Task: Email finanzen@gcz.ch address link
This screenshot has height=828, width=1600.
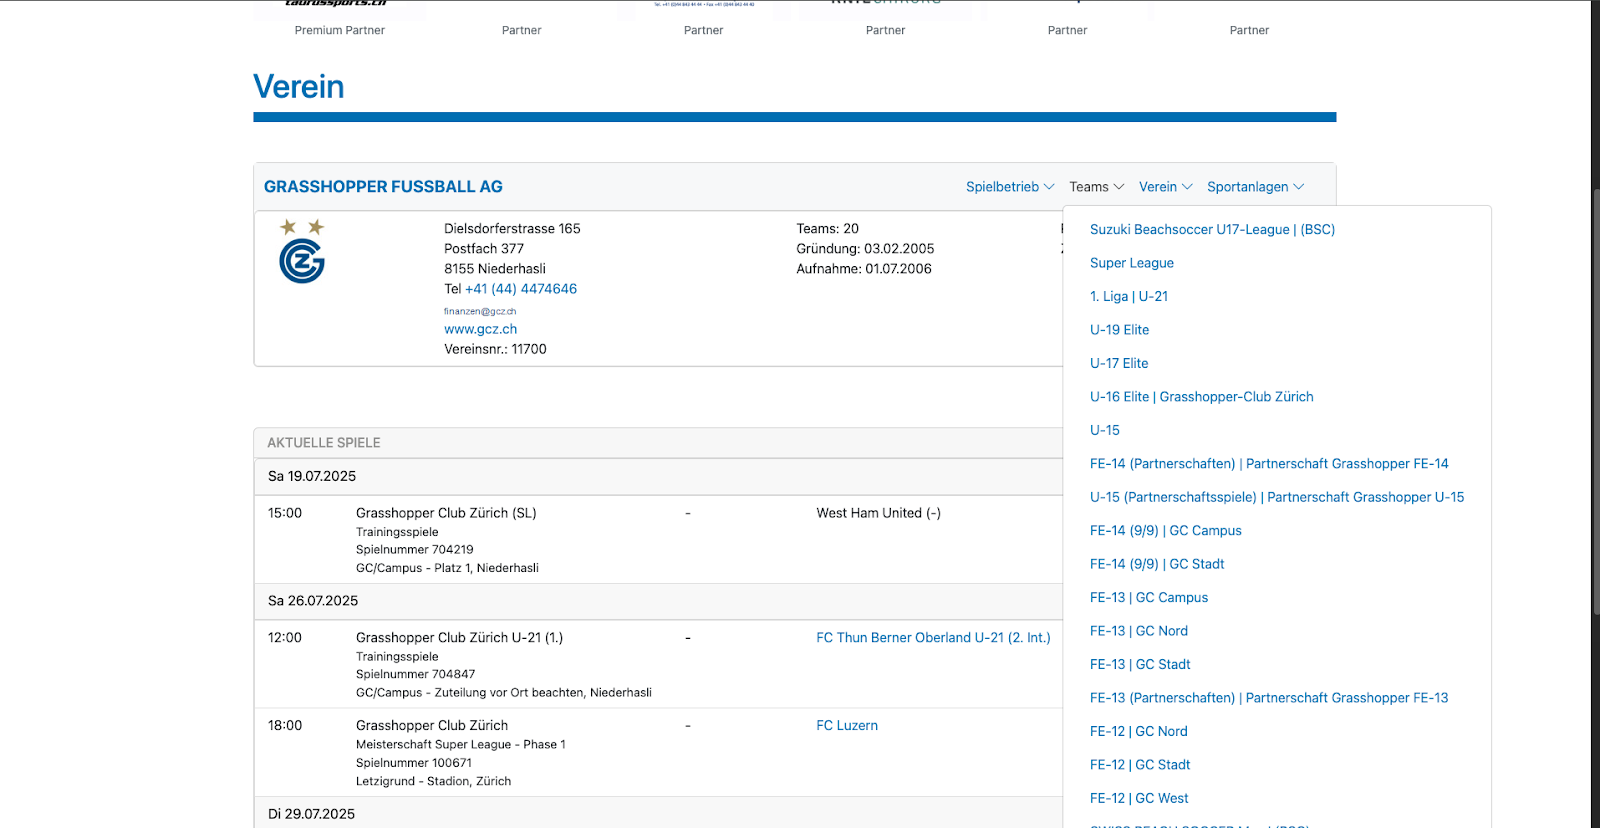Action: [480, 311]
